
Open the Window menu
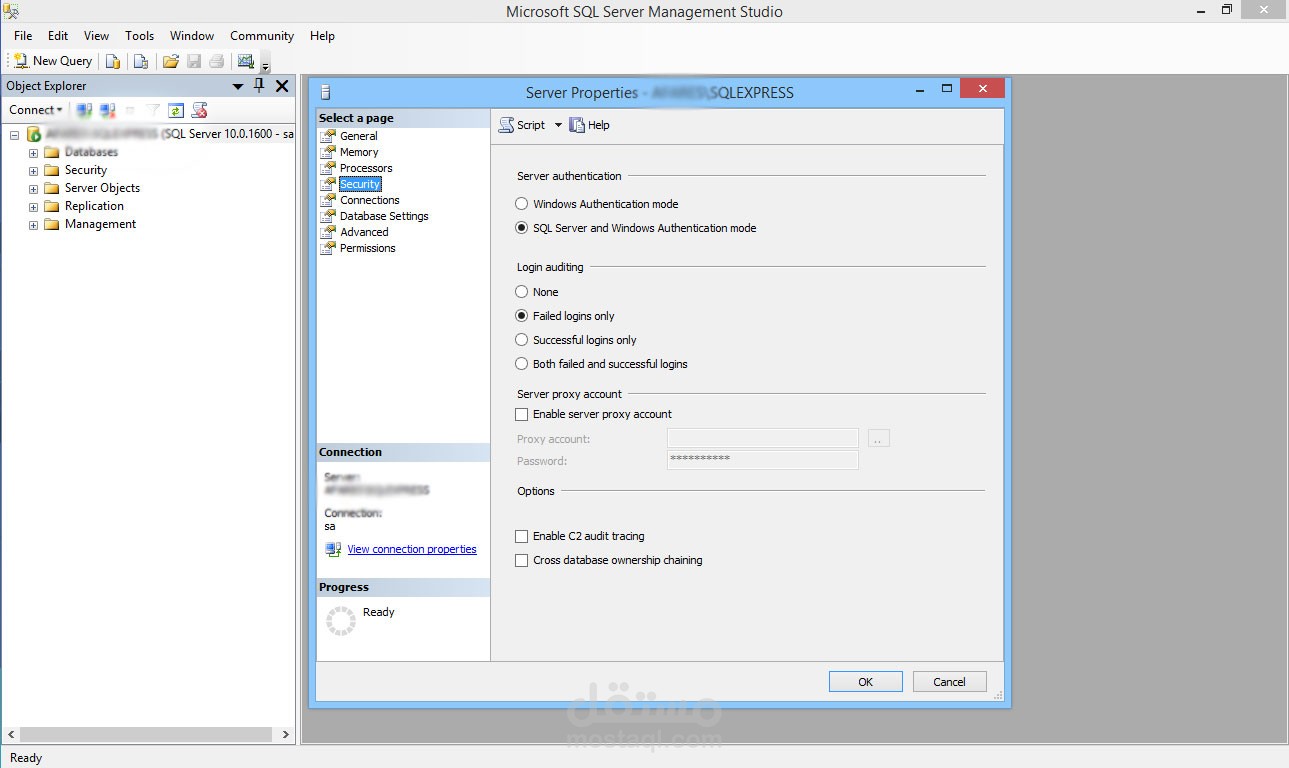tap(192, 36)
